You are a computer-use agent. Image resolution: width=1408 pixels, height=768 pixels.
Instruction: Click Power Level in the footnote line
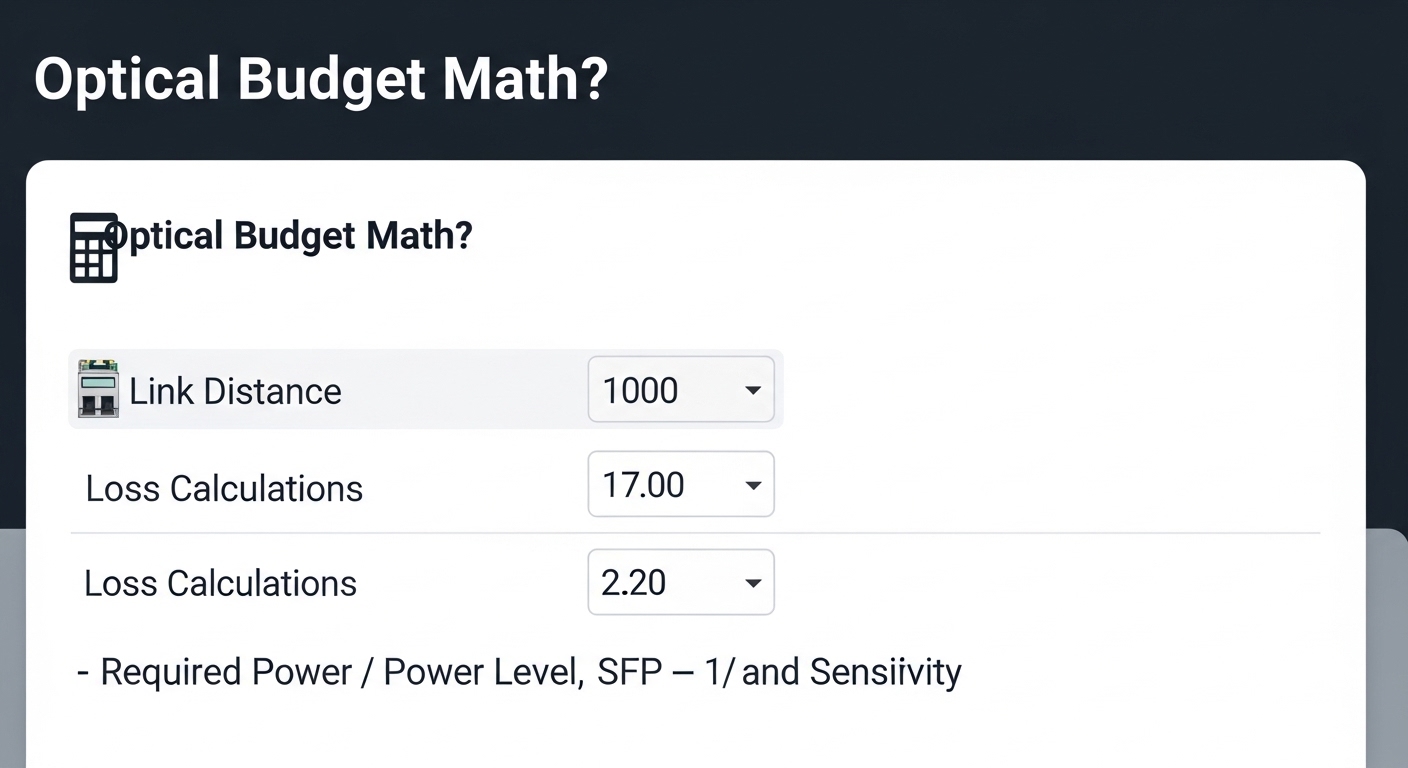click(x=482, y=672)
